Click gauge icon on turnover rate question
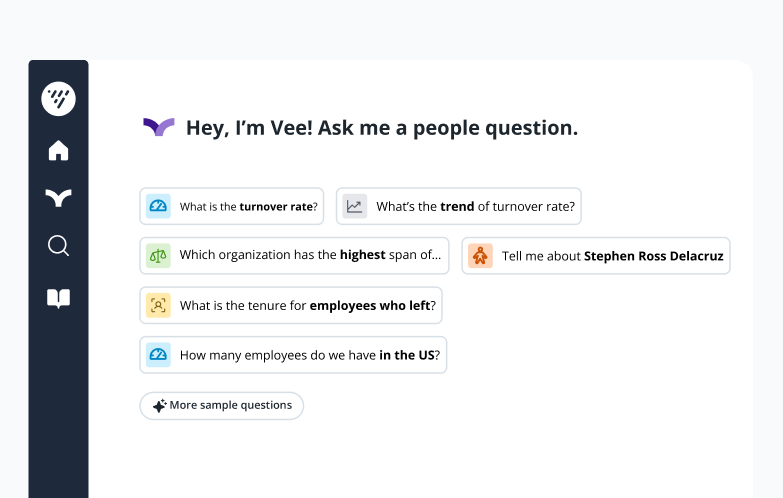The image size is (783, 498). pos(158,207)
